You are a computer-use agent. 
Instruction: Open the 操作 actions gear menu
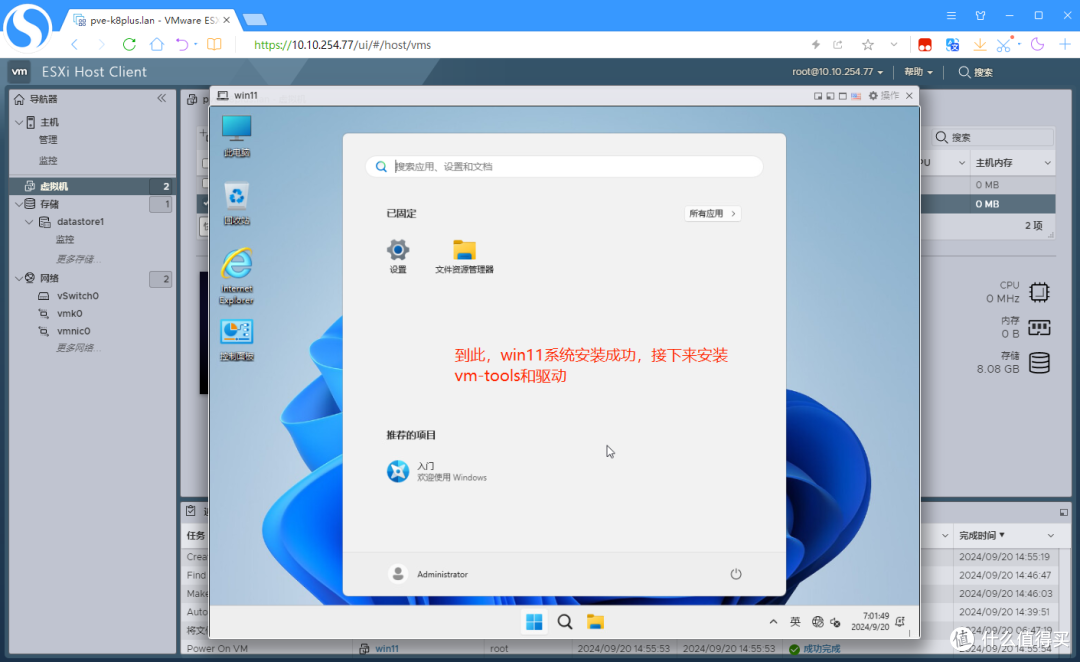[884, 96]
